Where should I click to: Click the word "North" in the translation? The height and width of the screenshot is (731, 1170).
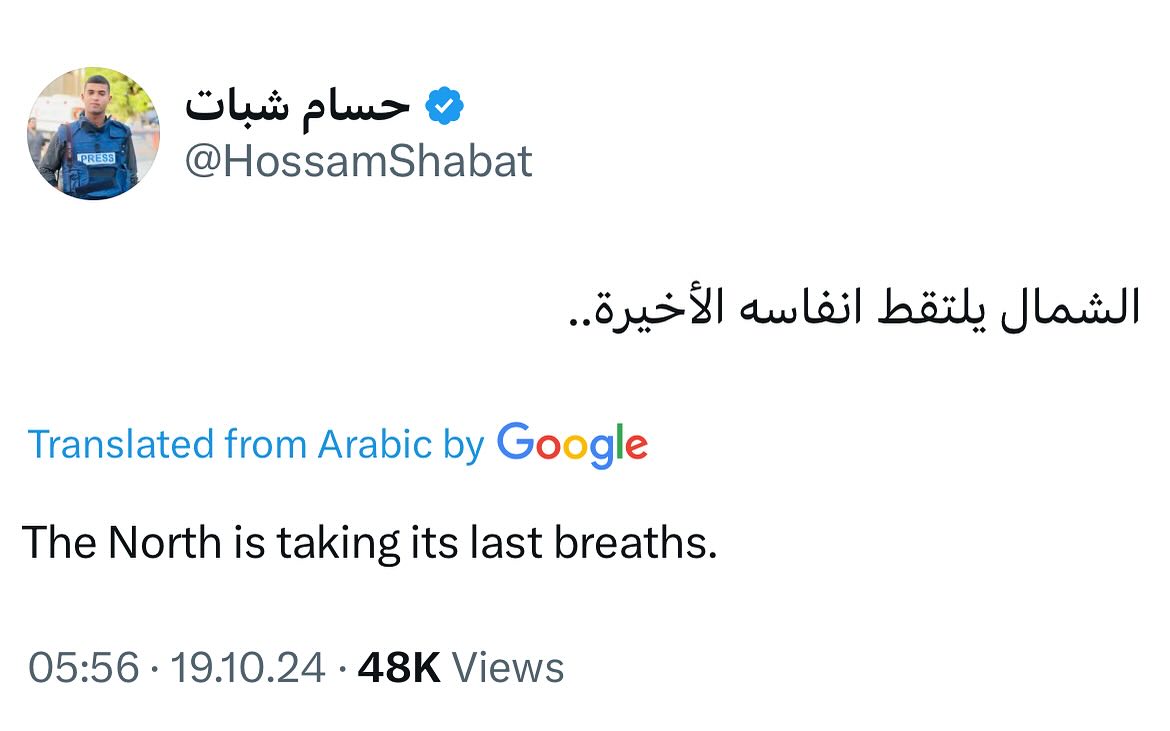click(x=164, y=543)
